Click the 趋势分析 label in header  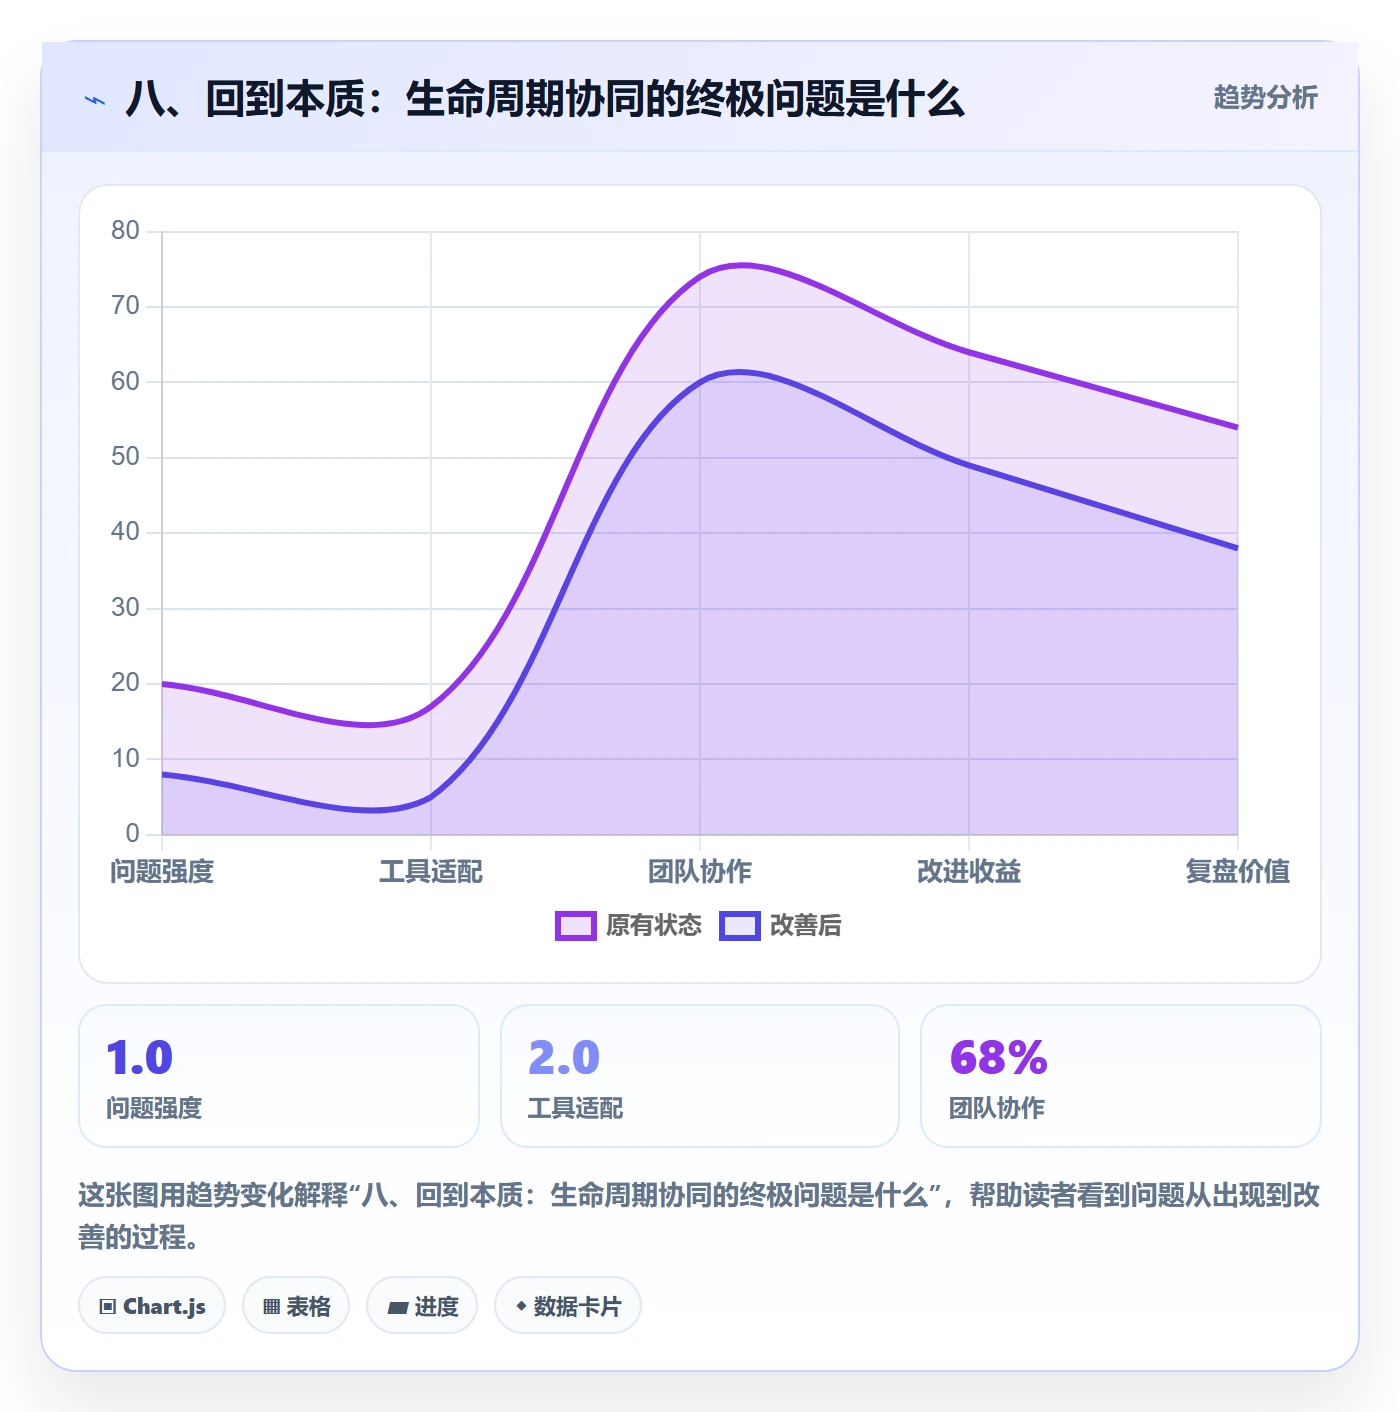(1265, 98)
